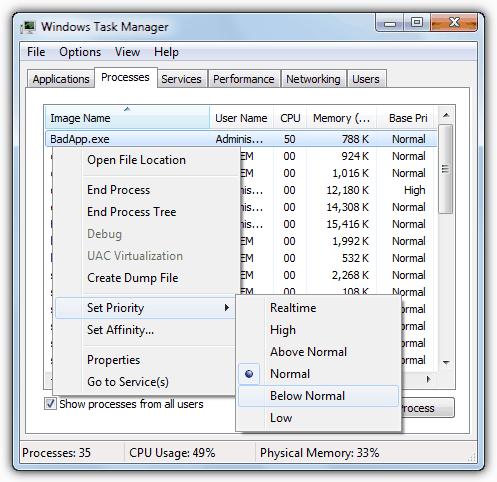Viewport: 497px width, 482px height.
Task: Click the High base priority cell
Action: point(414,190)
